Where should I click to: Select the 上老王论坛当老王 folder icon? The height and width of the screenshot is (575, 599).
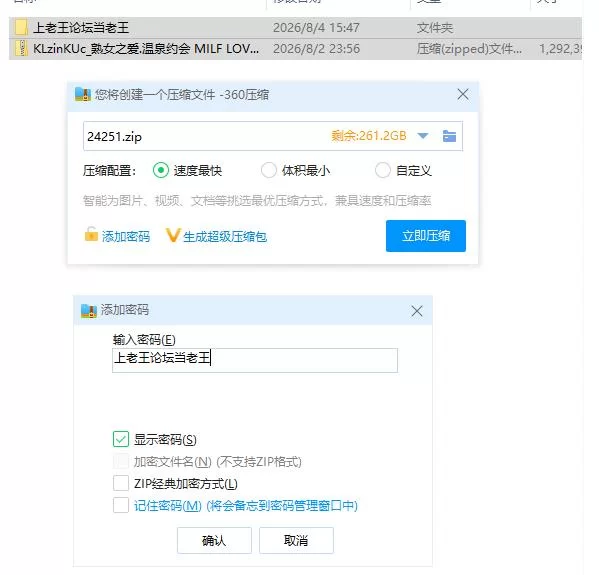[21, 28]
